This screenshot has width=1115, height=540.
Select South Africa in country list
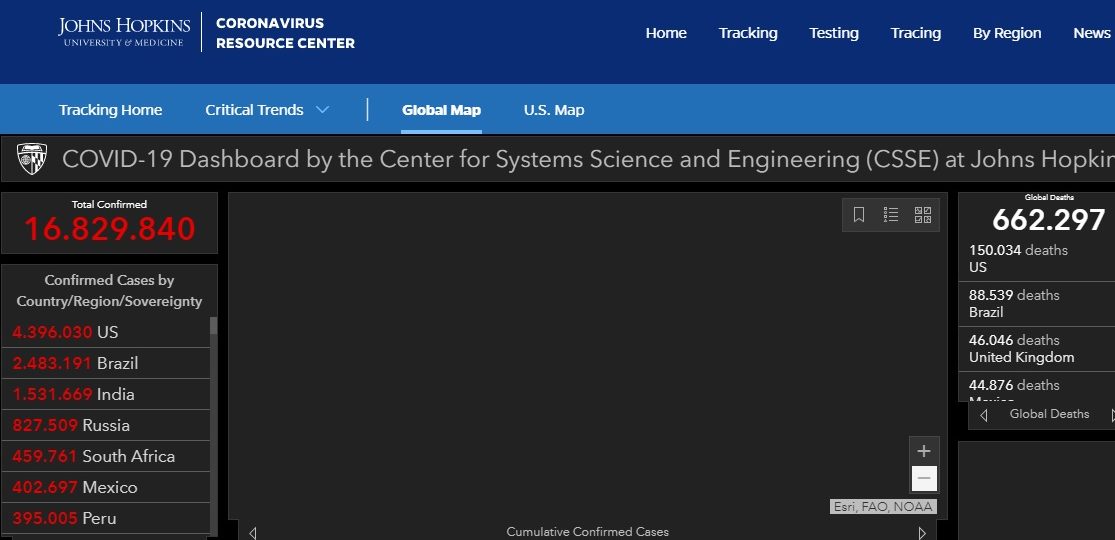pos(106,456)
